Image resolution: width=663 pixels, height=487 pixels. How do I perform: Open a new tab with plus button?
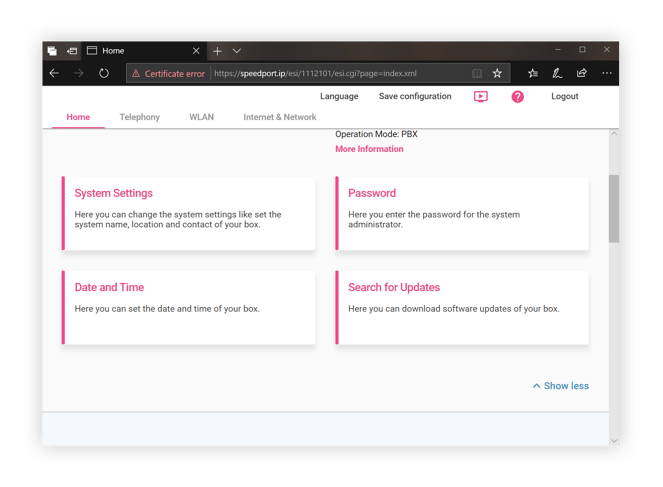(x=217, y=50)
